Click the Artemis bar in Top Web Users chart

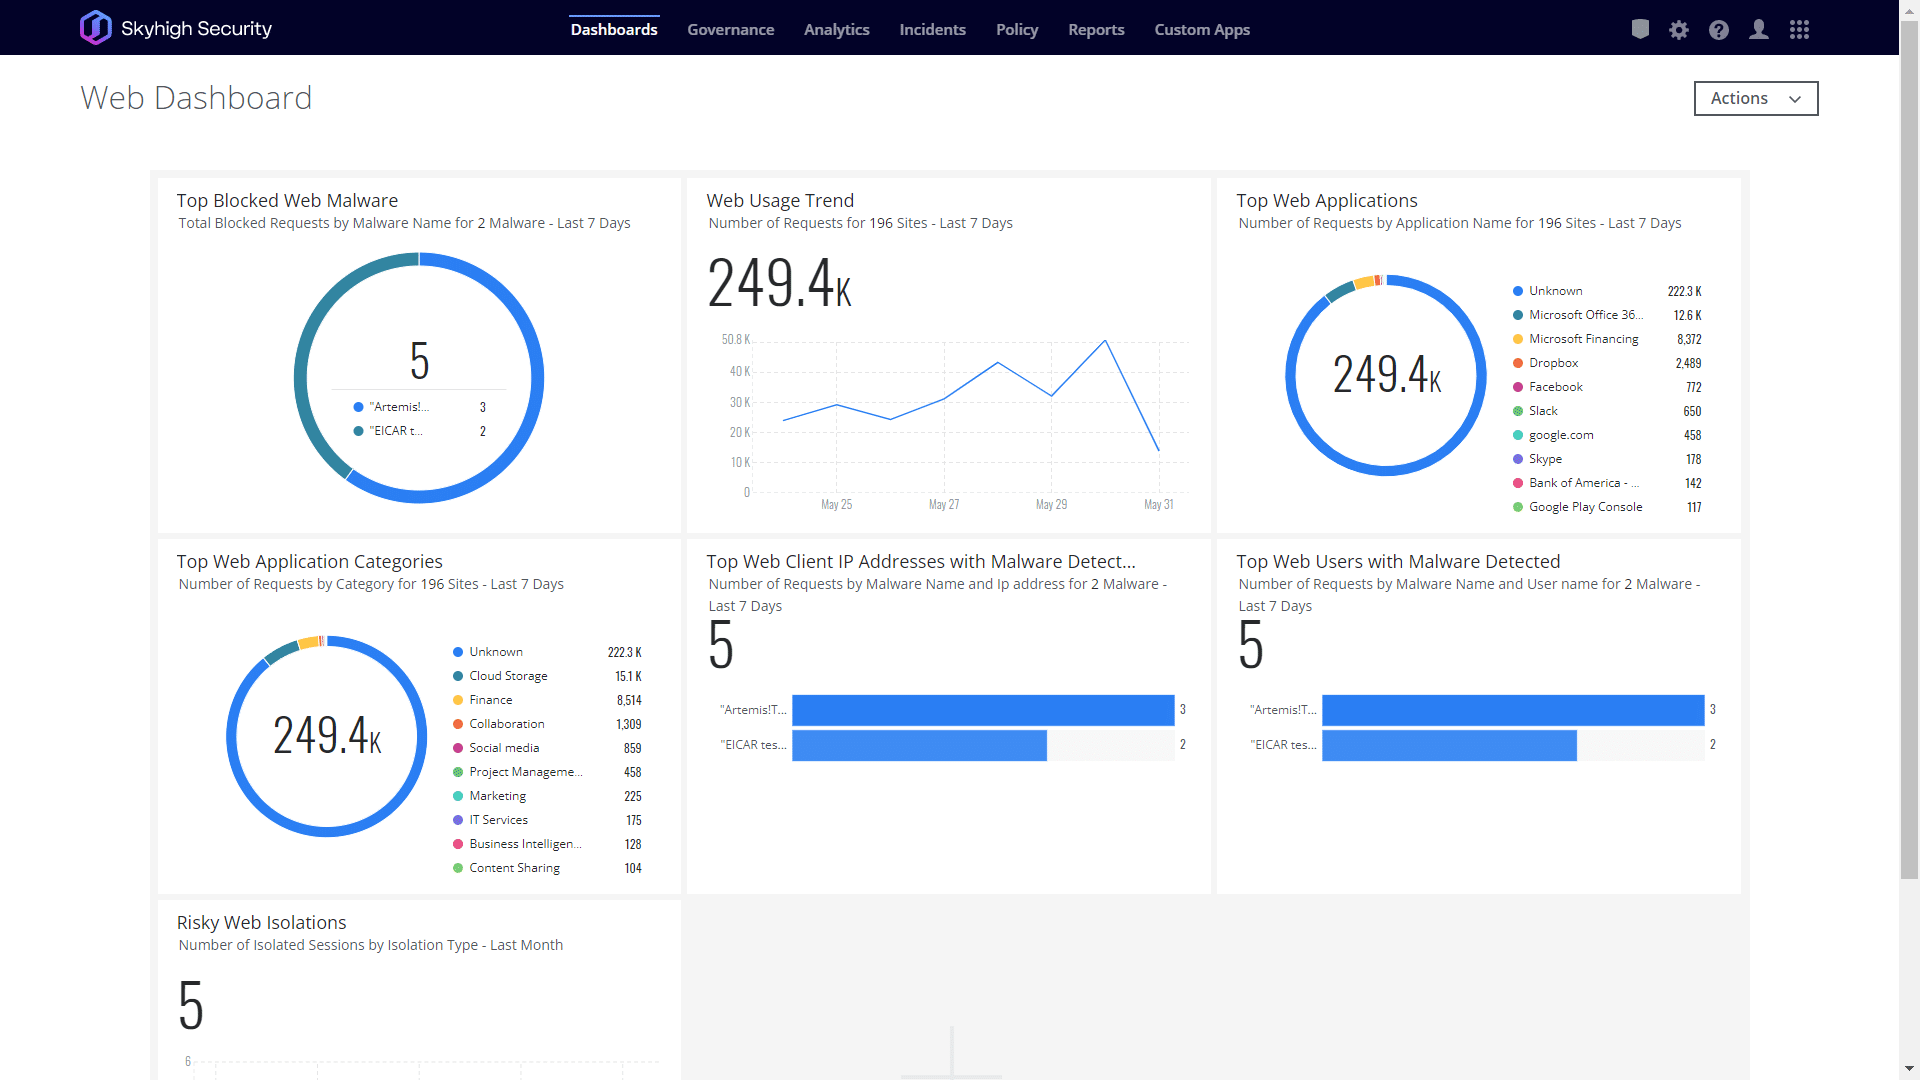pos(1512,710)
